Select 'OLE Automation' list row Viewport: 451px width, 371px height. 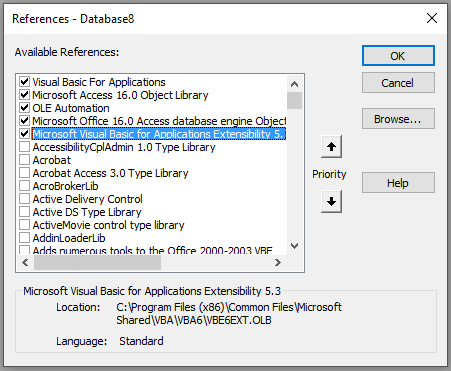[71, 108]
